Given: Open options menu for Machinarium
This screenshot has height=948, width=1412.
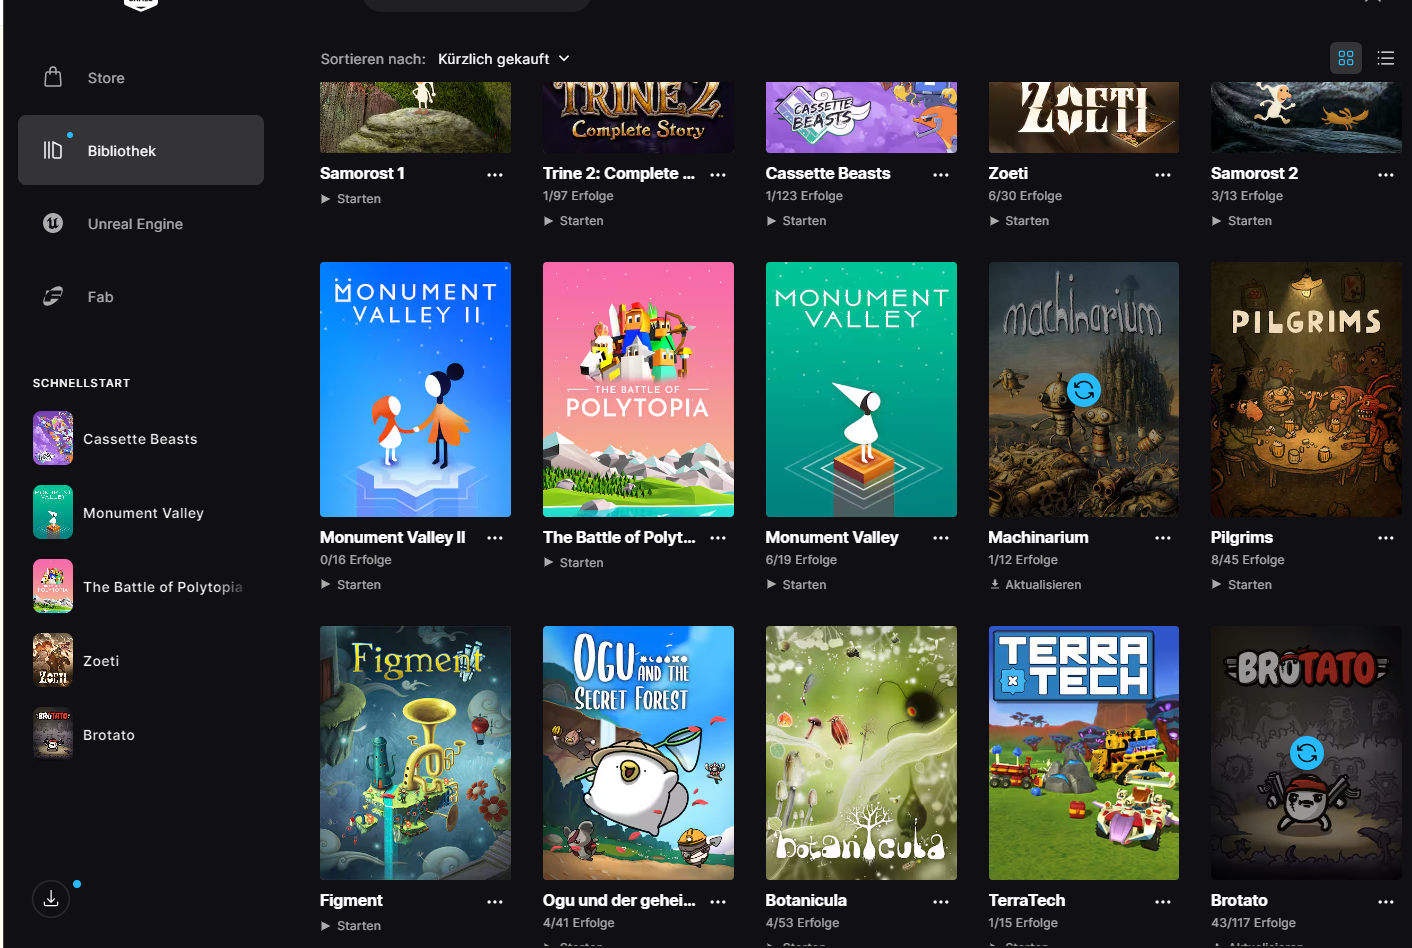Looking at the screenshot, I should coord(1163,538).
